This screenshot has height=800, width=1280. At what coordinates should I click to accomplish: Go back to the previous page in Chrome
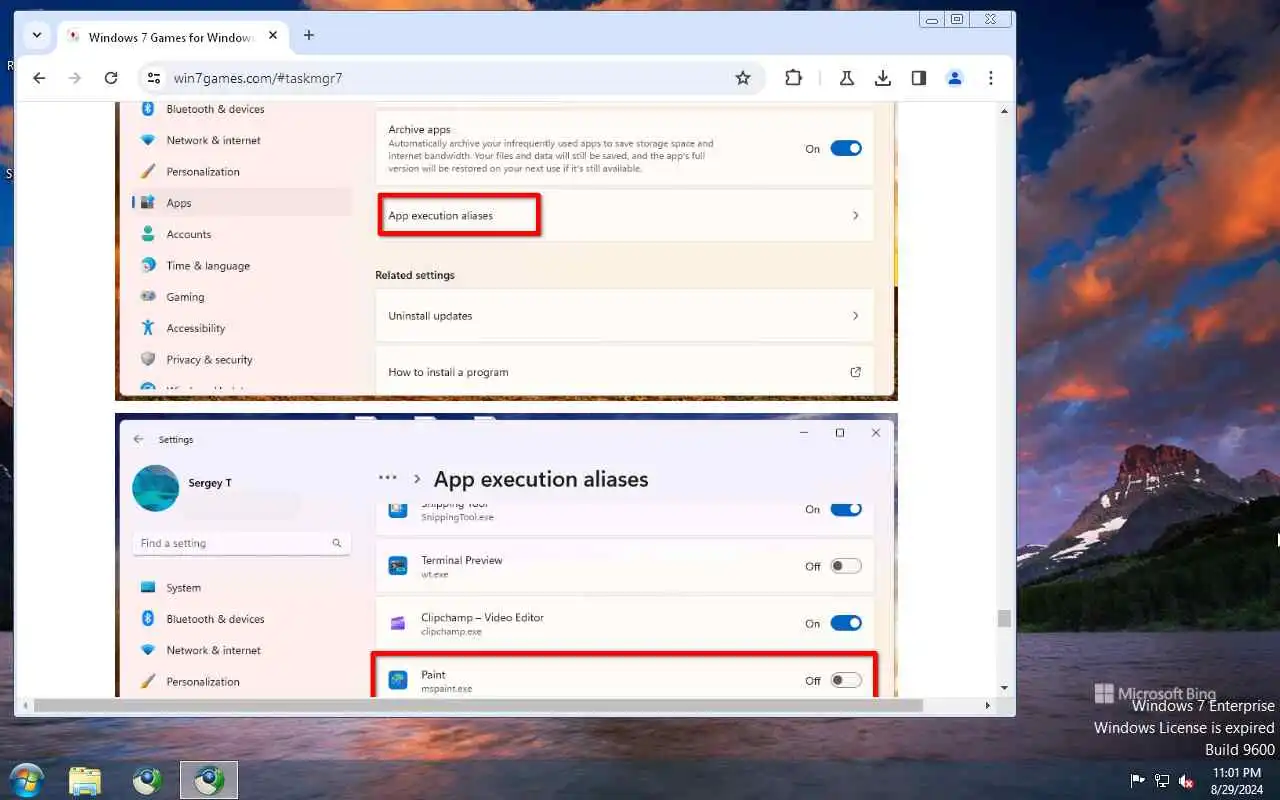(39, 78)
